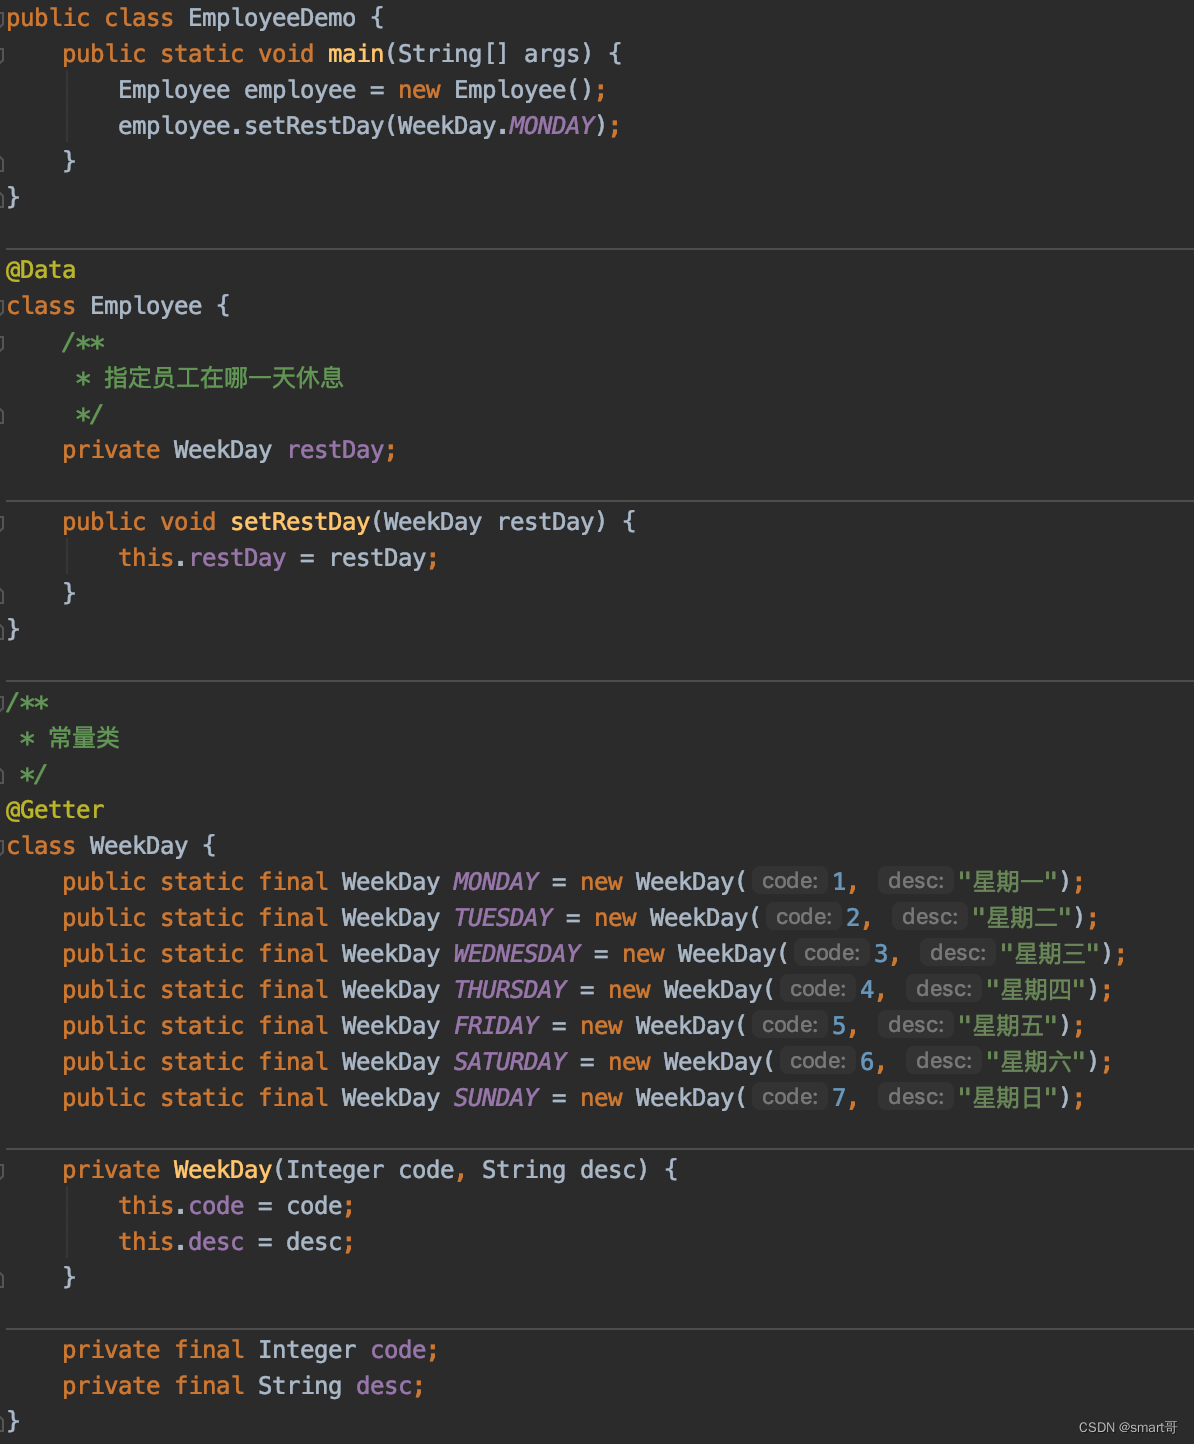Click desc in private final String desc
The image size is (1194, 1444).
[x=384, y=1386]
